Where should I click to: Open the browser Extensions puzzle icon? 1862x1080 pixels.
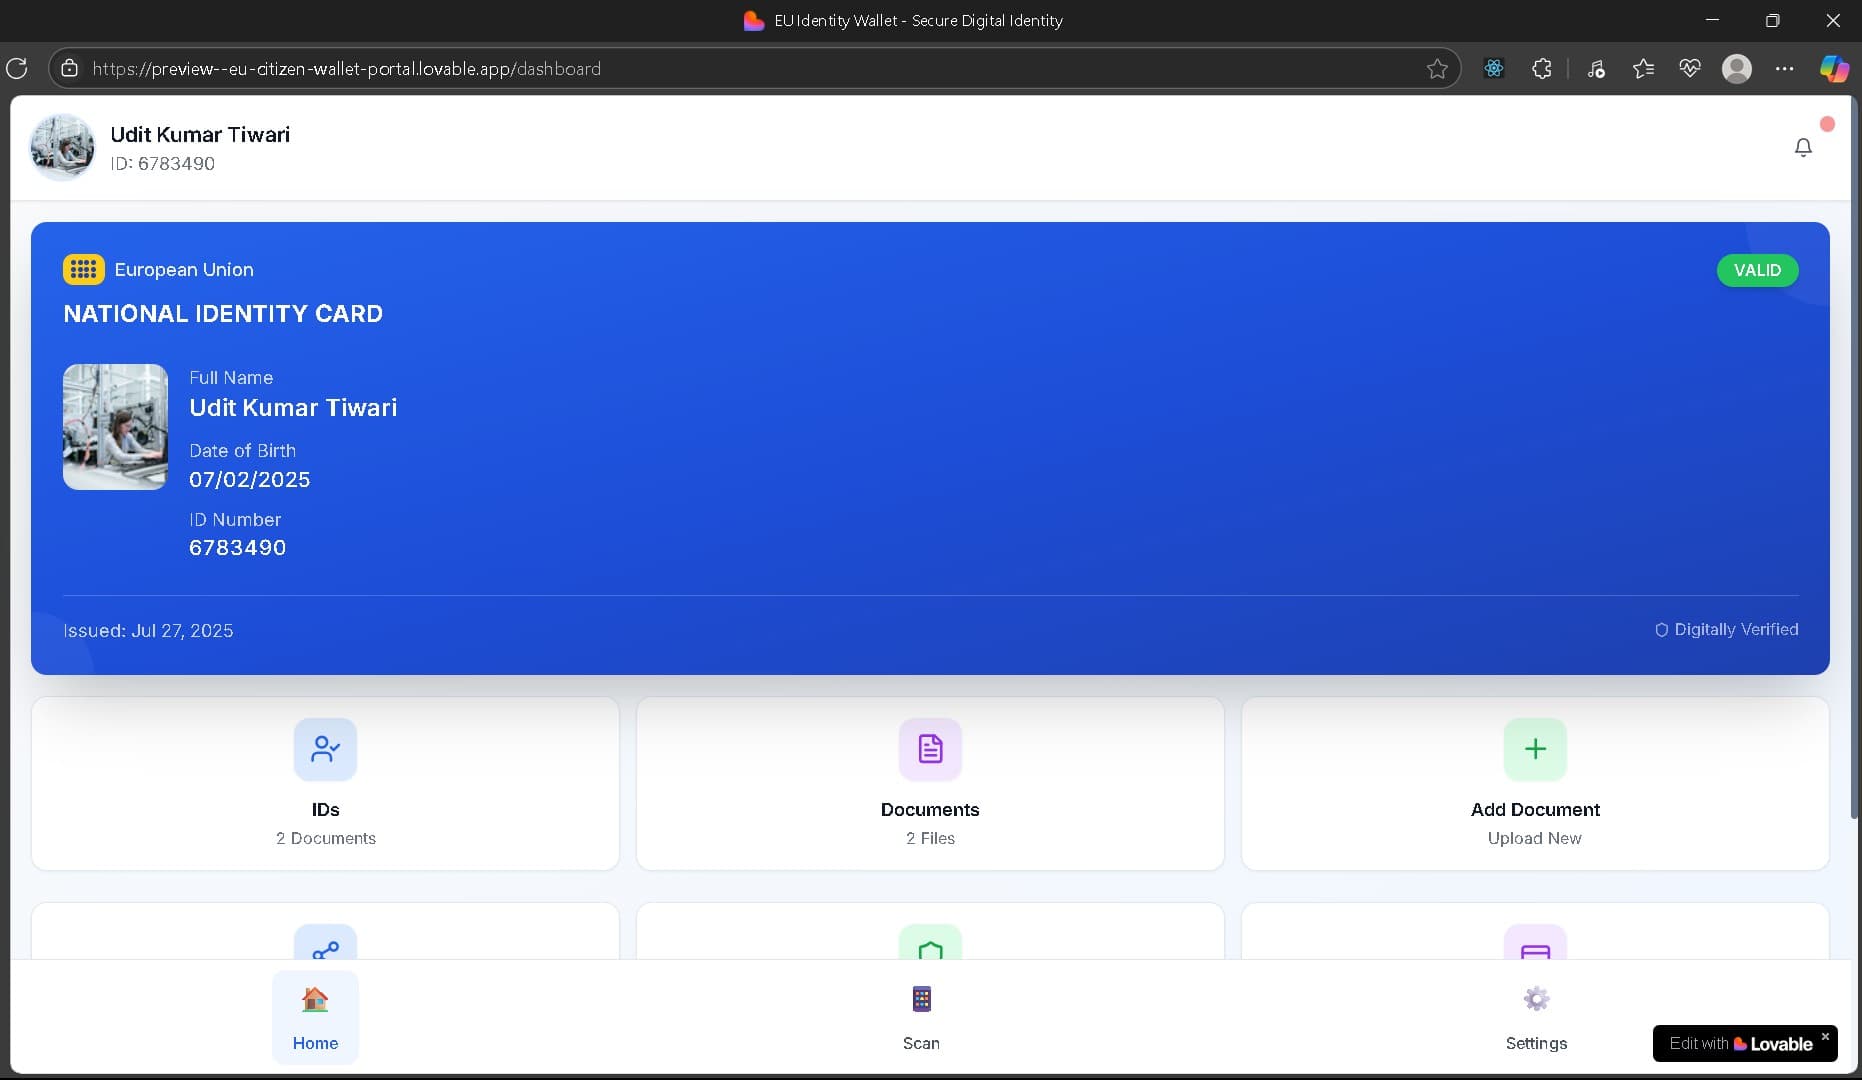(x=1540, y=68)
